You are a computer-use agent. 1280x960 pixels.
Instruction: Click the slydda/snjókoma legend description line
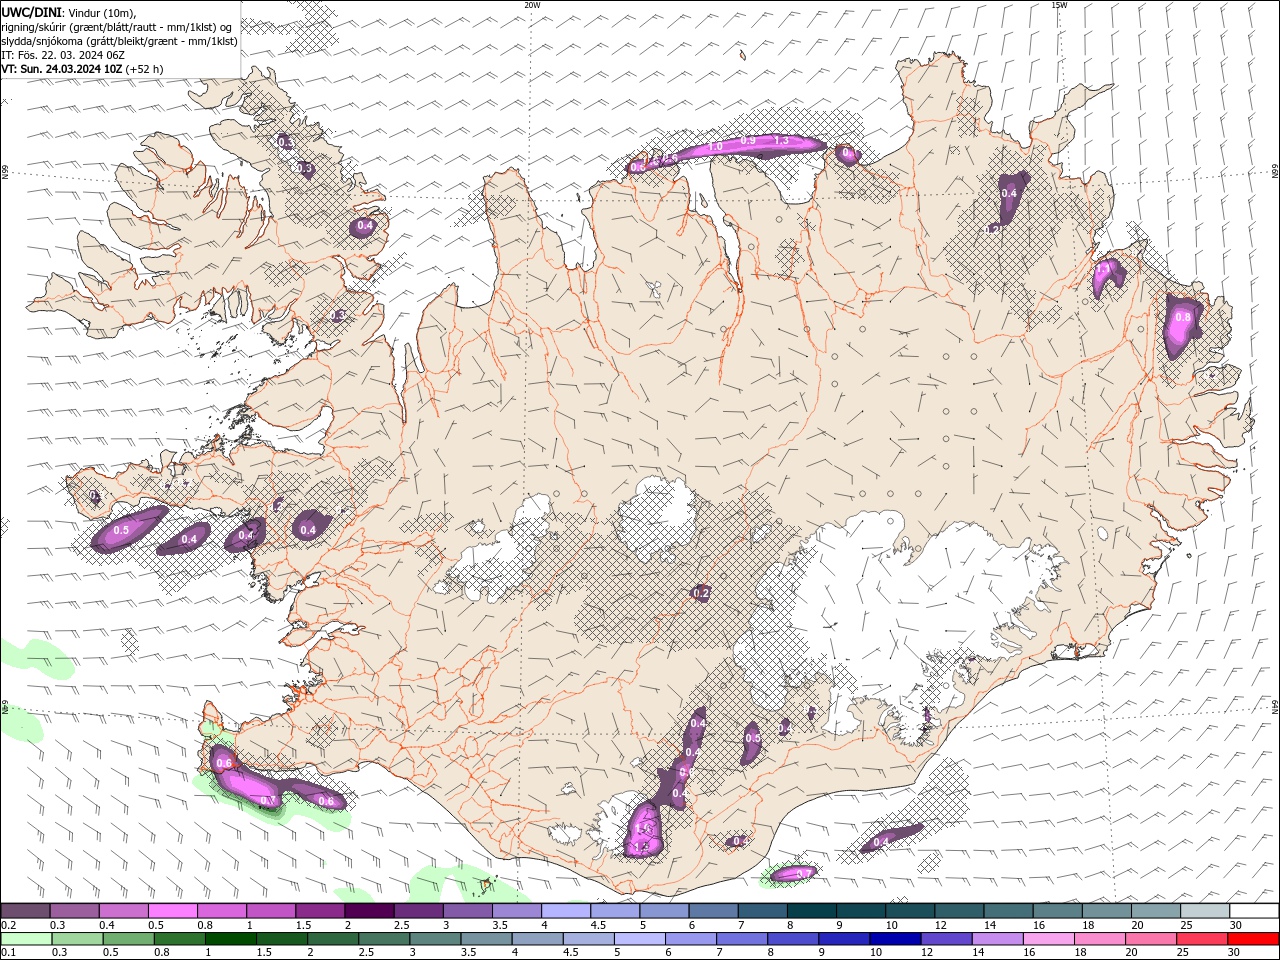click(120, 41)
